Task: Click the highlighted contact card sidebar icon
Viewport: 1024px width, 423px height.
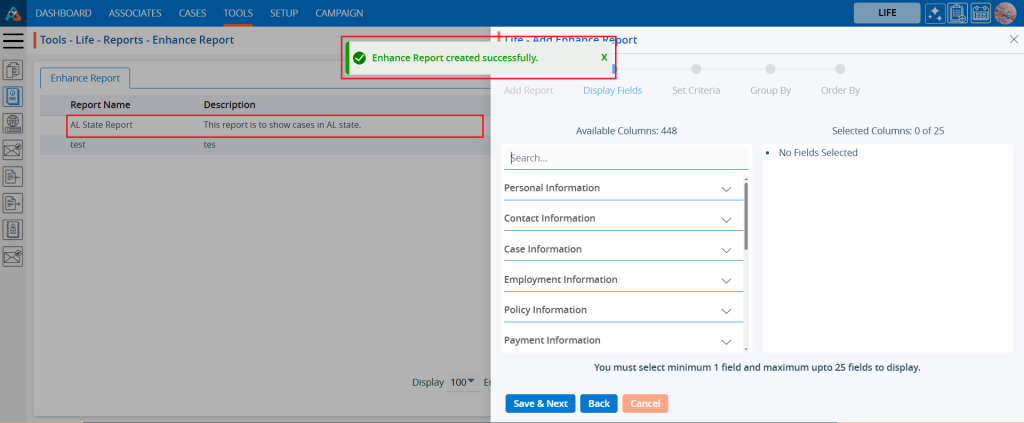Action: pyautogui.click(x=13, y=97)
